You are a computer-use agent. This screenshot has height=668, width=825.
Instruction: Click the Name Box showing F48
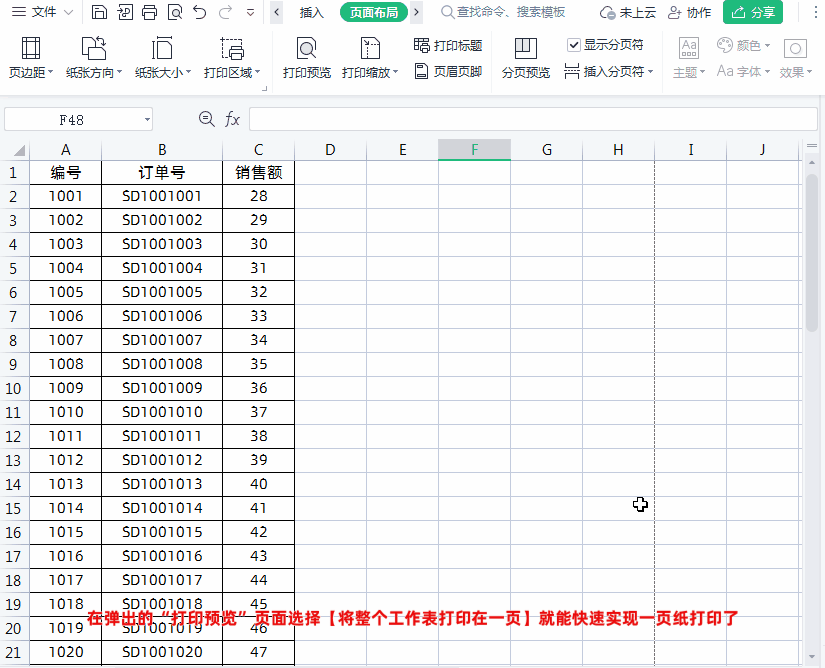pyautogui.click(x=72, y=120)
